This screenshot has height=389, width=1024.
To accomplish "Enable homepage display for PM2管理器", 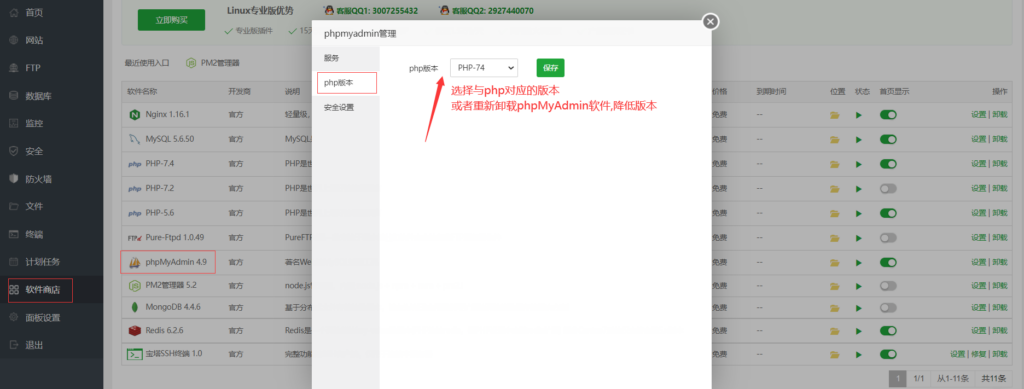I will (x=888, y=286).
